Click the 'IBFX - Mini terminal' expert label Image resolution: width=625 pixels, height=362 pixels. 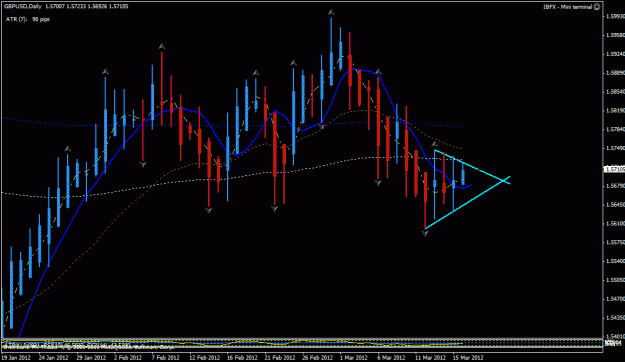coord(568,7)
